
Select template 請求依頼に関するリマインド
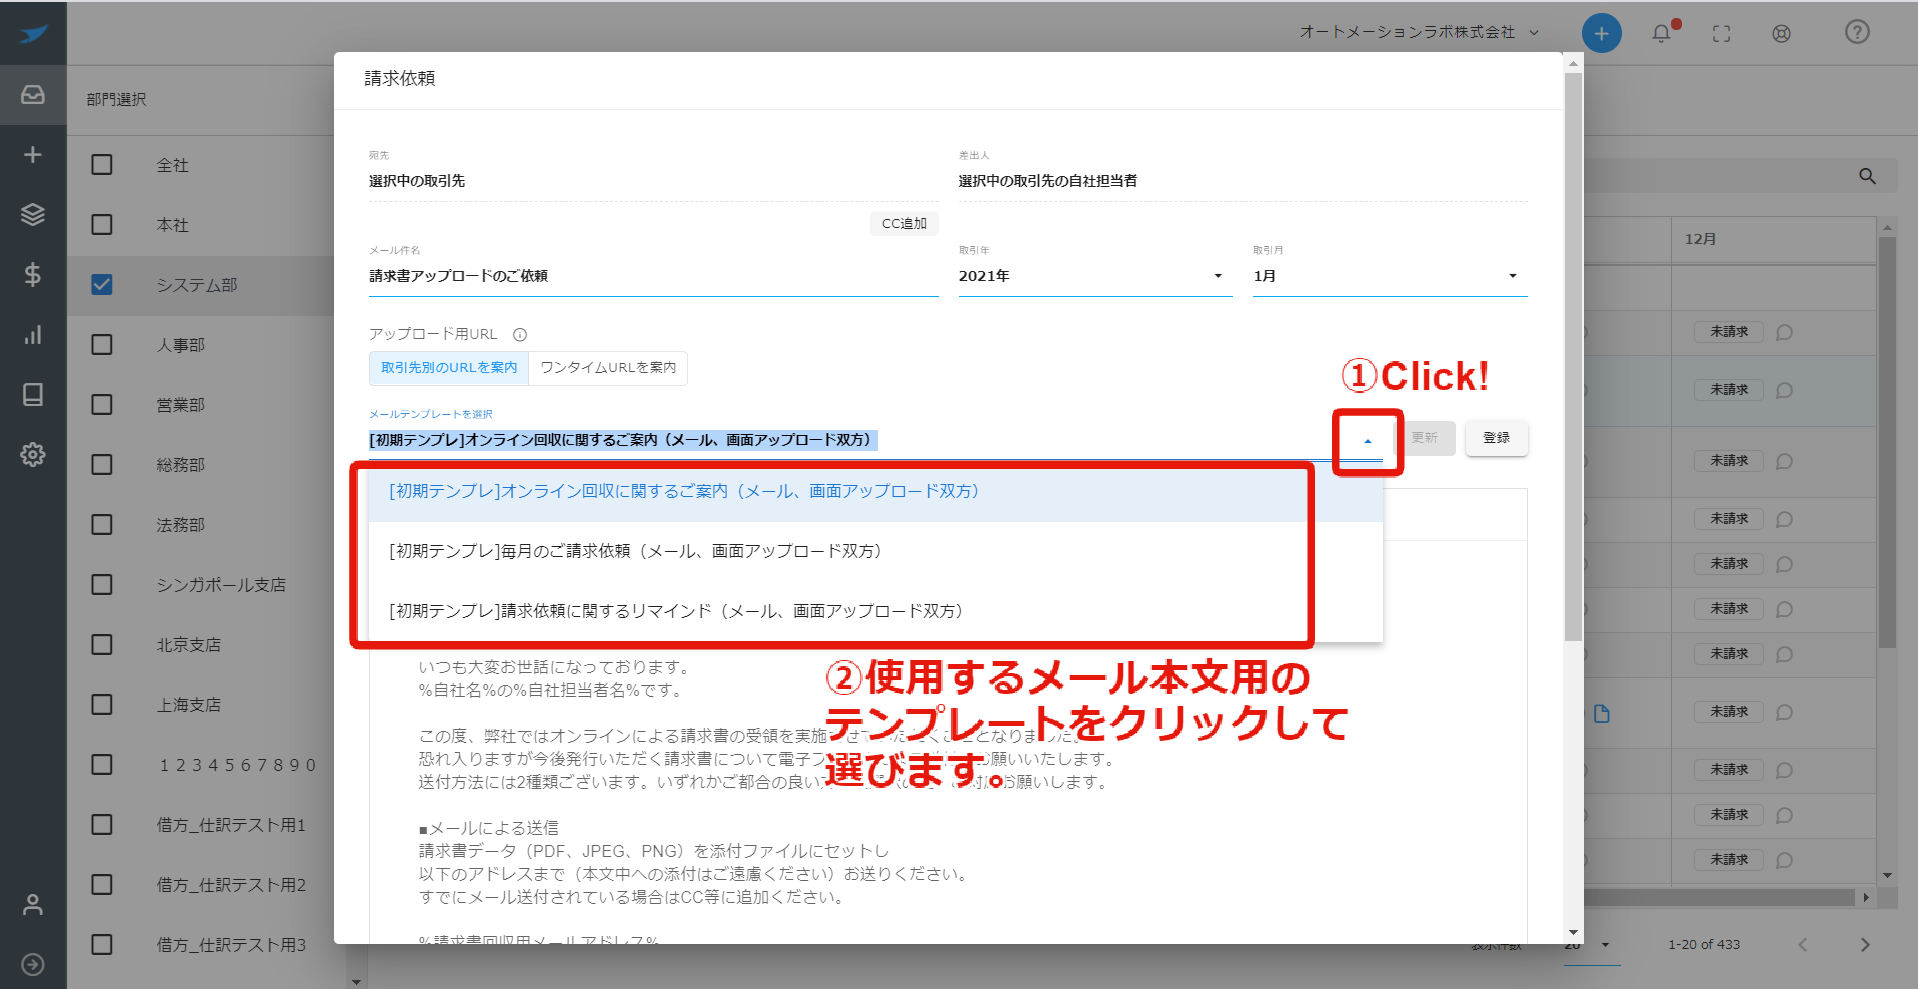(875, 612)
